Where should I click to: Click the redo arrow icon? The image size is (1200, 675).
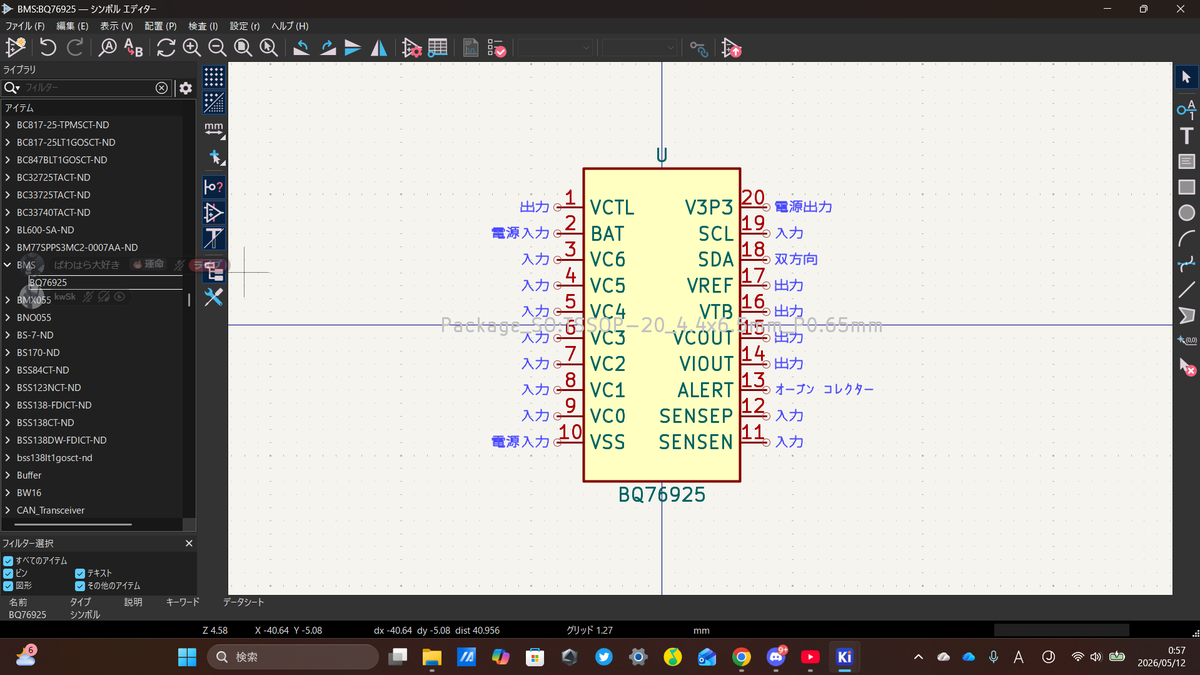[x=75, y=47]
